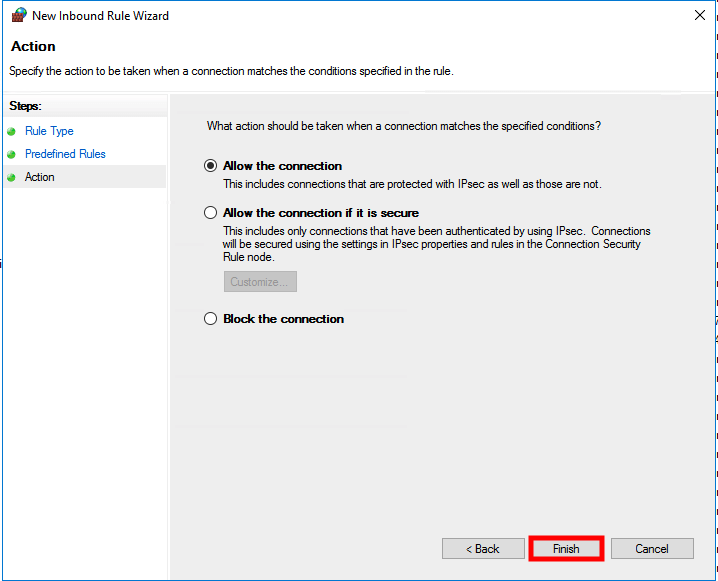Select the 'Allow the connection' radio button
This screenshot has height=581, width=718.
click(210, 166)
